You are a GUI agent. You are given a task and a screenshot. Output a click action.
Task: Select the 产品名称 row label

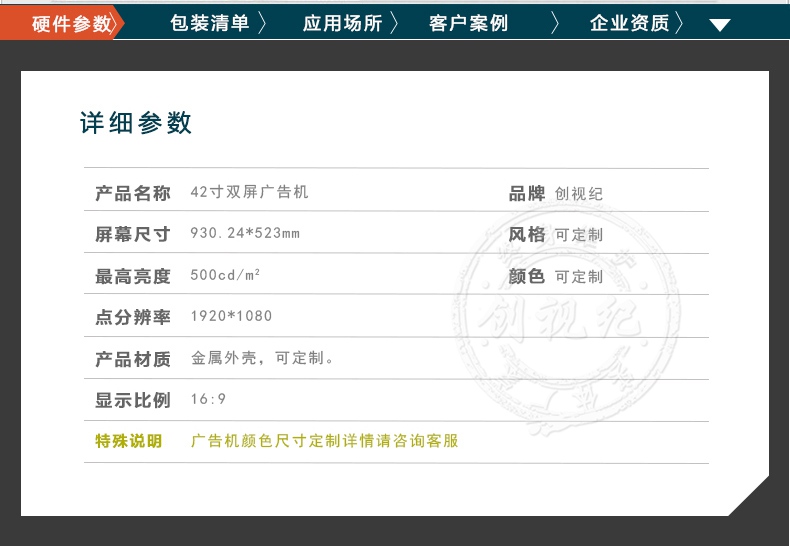click(x=133, y=193)
